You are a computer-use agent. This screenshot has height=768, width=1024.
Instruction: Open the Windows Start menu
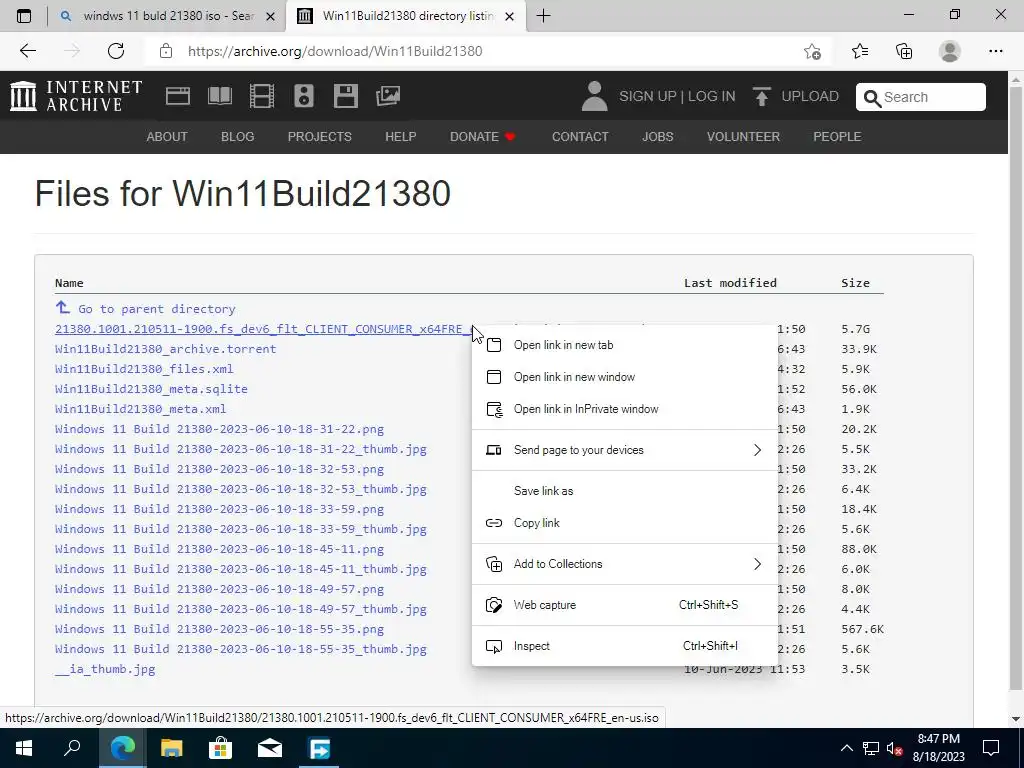[24, 748]
